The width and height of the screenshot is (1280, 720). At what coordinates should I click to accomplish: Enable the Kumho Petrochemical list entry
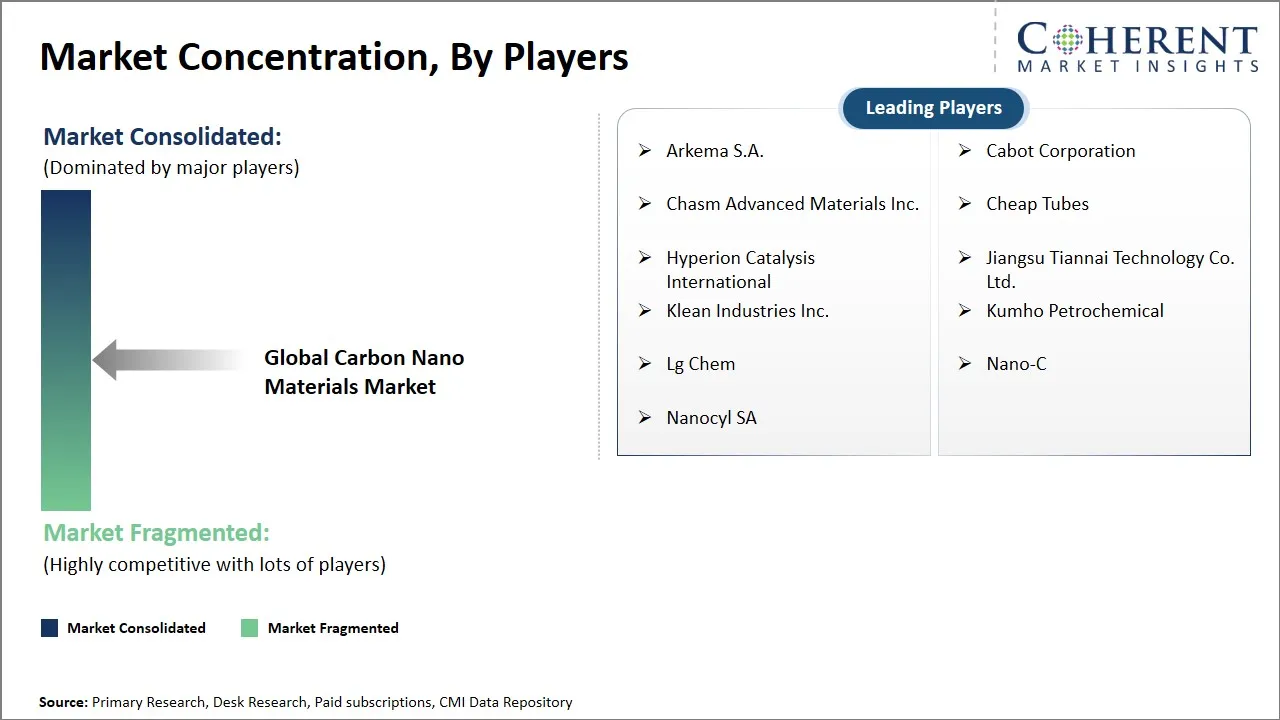(1075, 311)
